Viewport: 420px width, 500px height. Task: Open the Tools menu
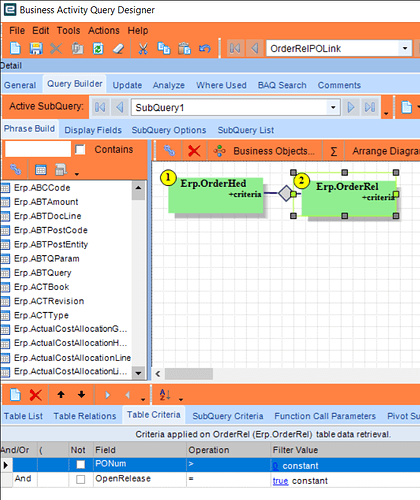(x=68, y=31)
